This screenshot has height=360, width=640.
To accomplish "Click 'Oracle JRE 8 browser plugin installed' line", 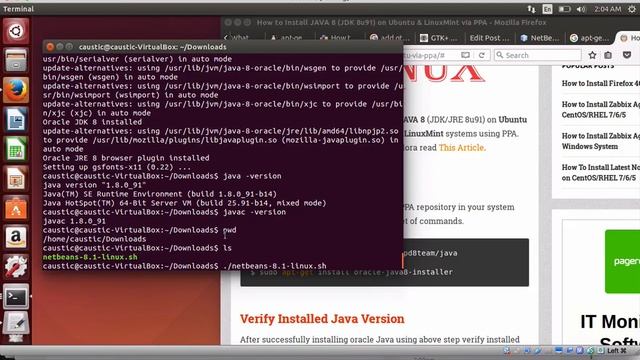I will pyautogui.click(x=126, y=158).
